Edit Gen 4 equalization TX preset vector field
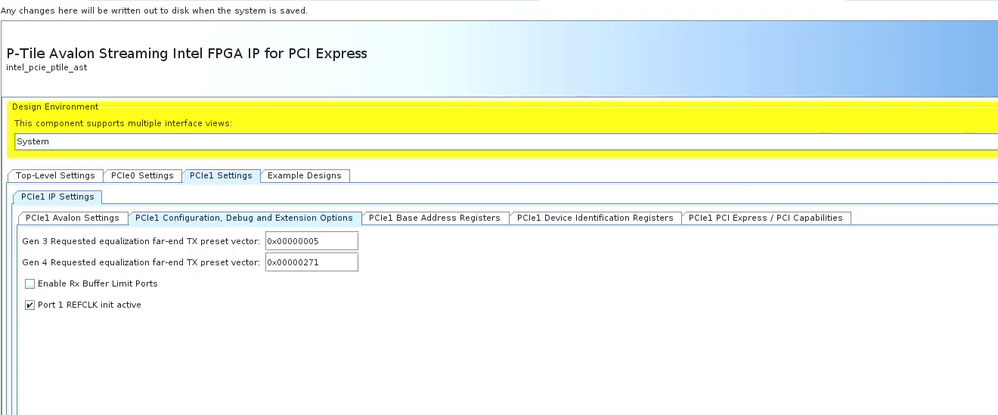The width and height of the screenshot is (998, 415). (311, 262)
